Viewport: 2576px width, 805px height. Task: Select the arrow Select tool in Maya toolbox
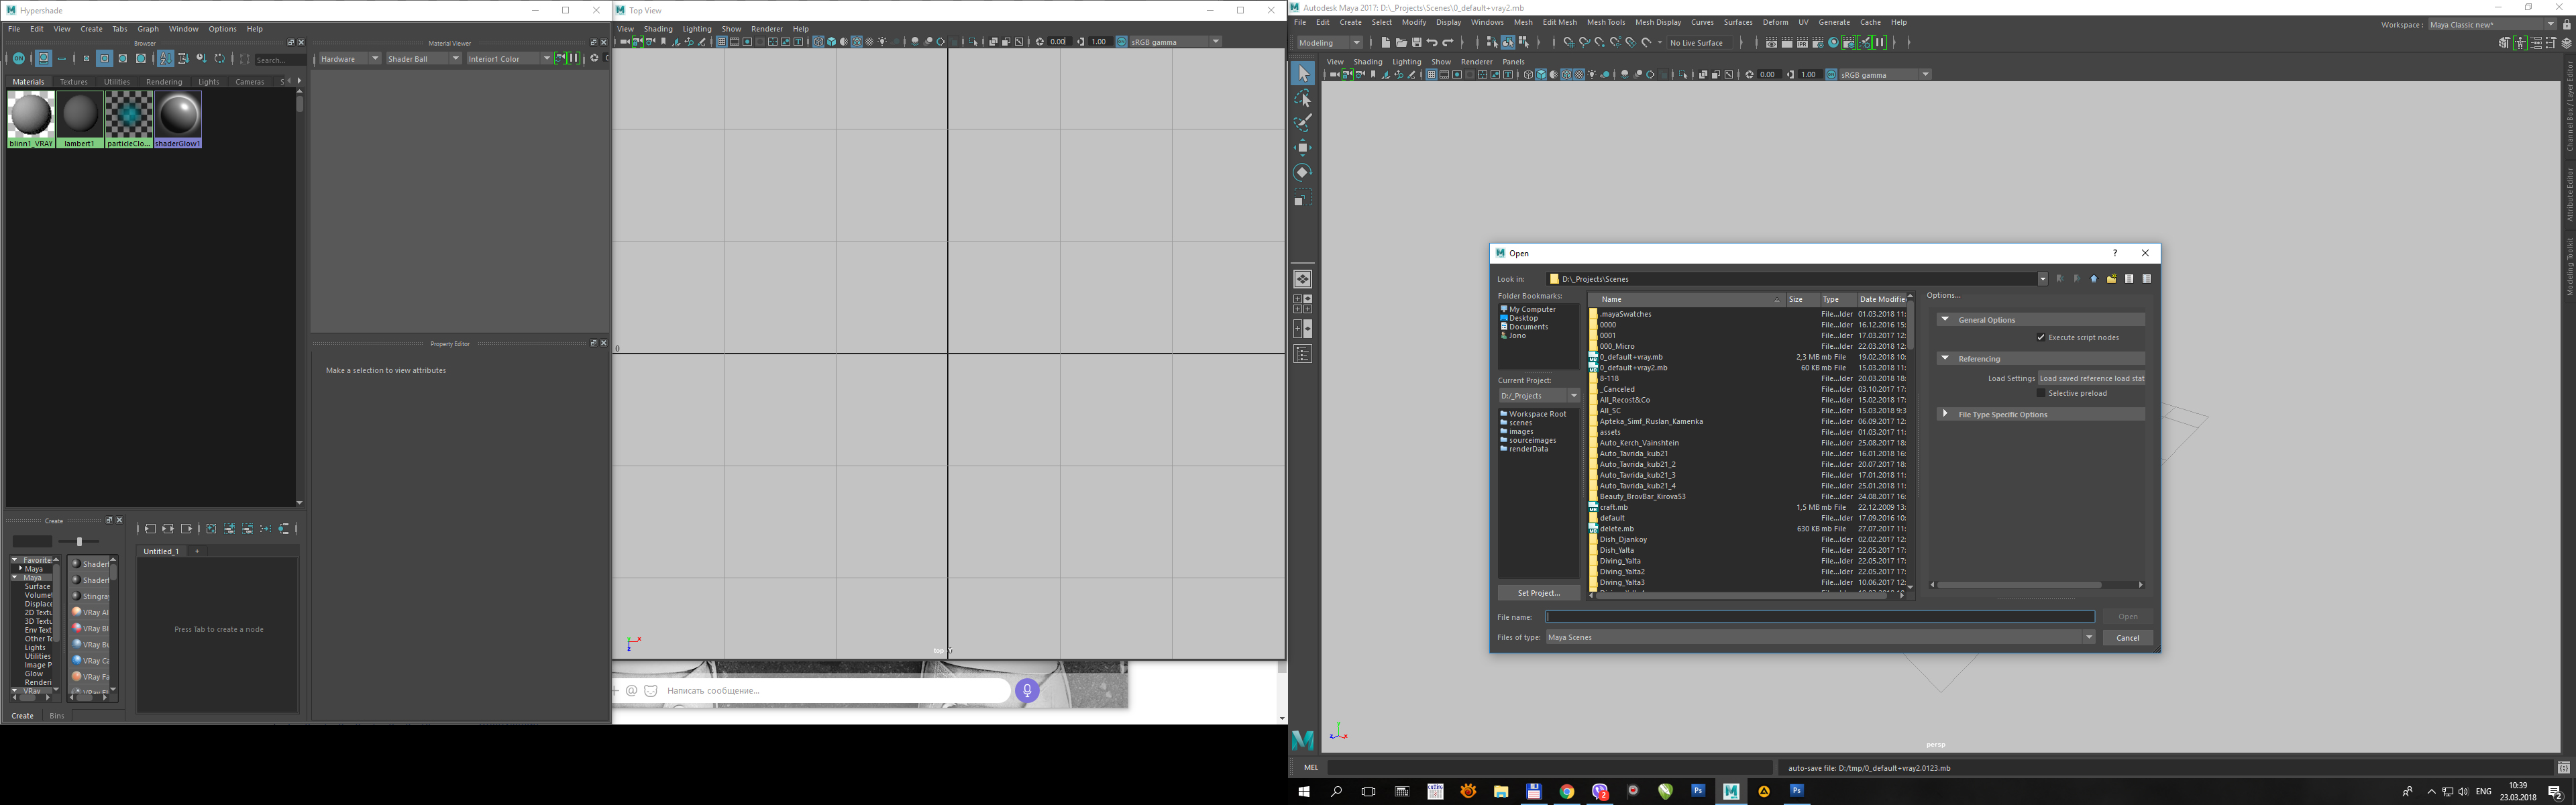click(1302, 73)
